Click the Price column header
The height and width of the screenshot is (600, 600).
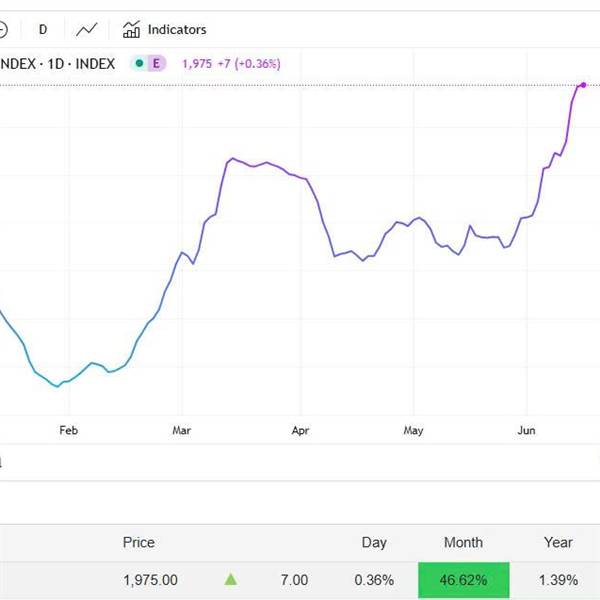[139, 542]
